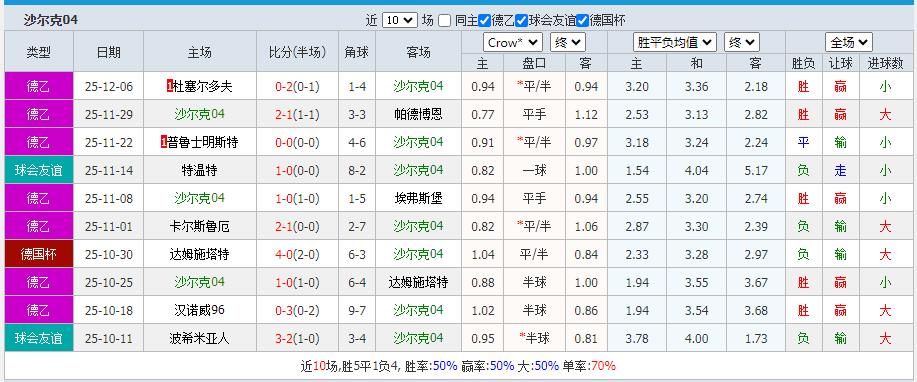Click the 埃弗斯堡 away team
The image size is (917, 382).
tap(418, 198)
